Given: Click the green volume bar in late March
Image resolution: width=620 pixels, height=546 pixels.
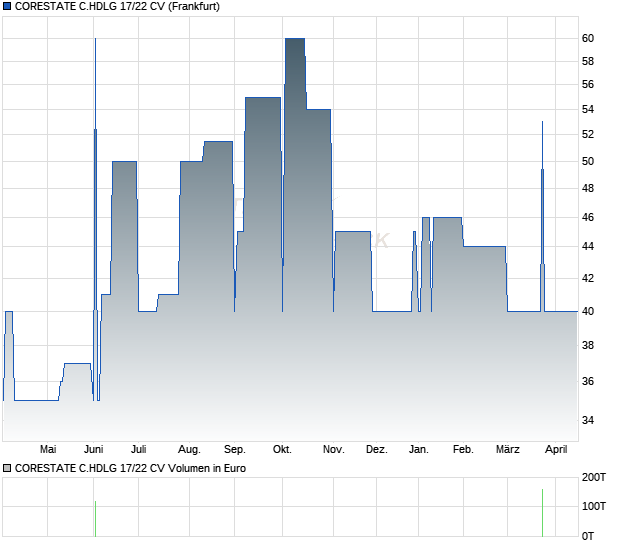Looking at the screenshot, I should coord(542,513).
